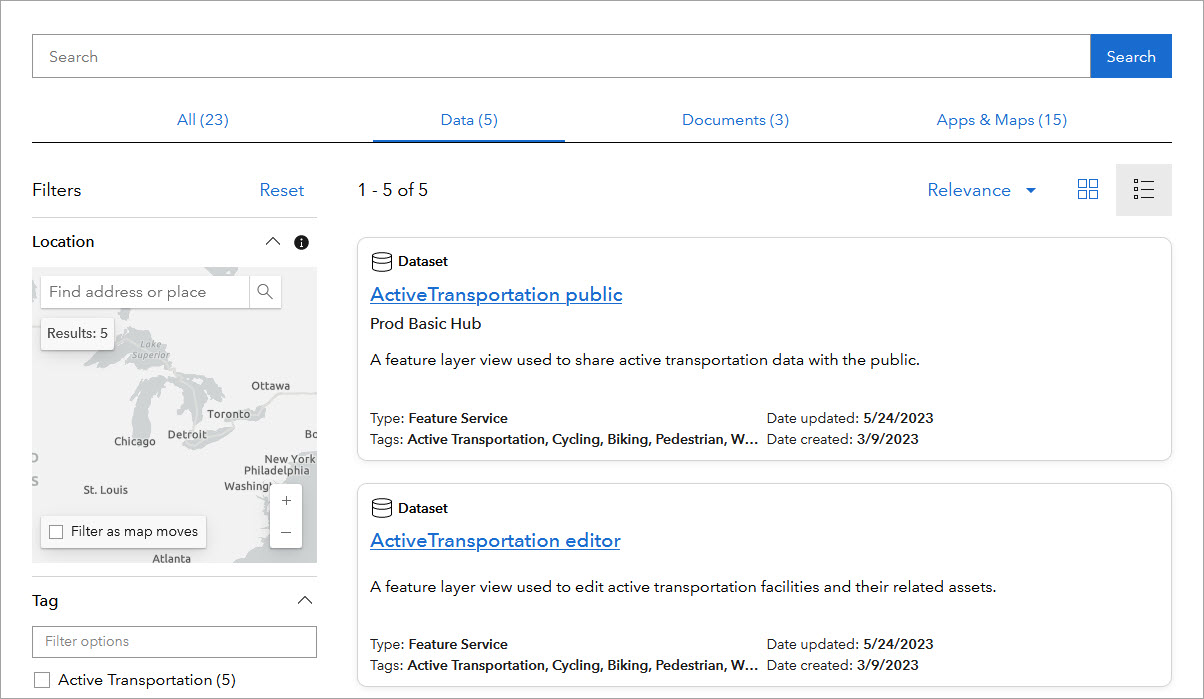Click the Find address or place field
Screen dimensions: 1204x699
coord(145,292)
